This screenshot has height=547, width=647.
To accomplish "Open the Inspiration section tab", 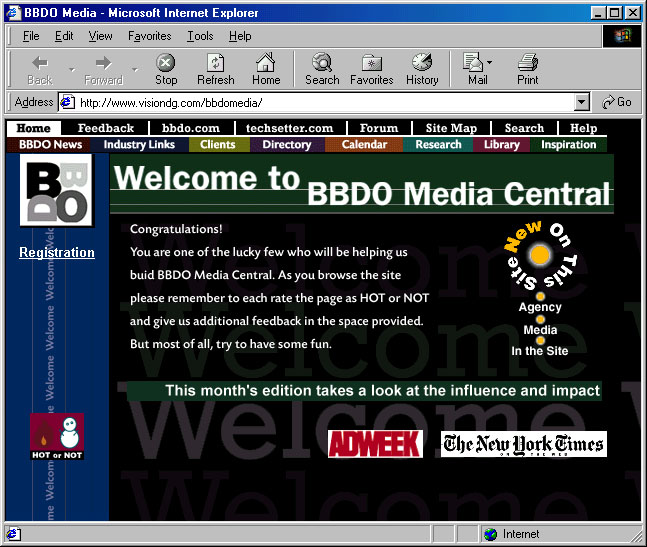I will (569, 145).
